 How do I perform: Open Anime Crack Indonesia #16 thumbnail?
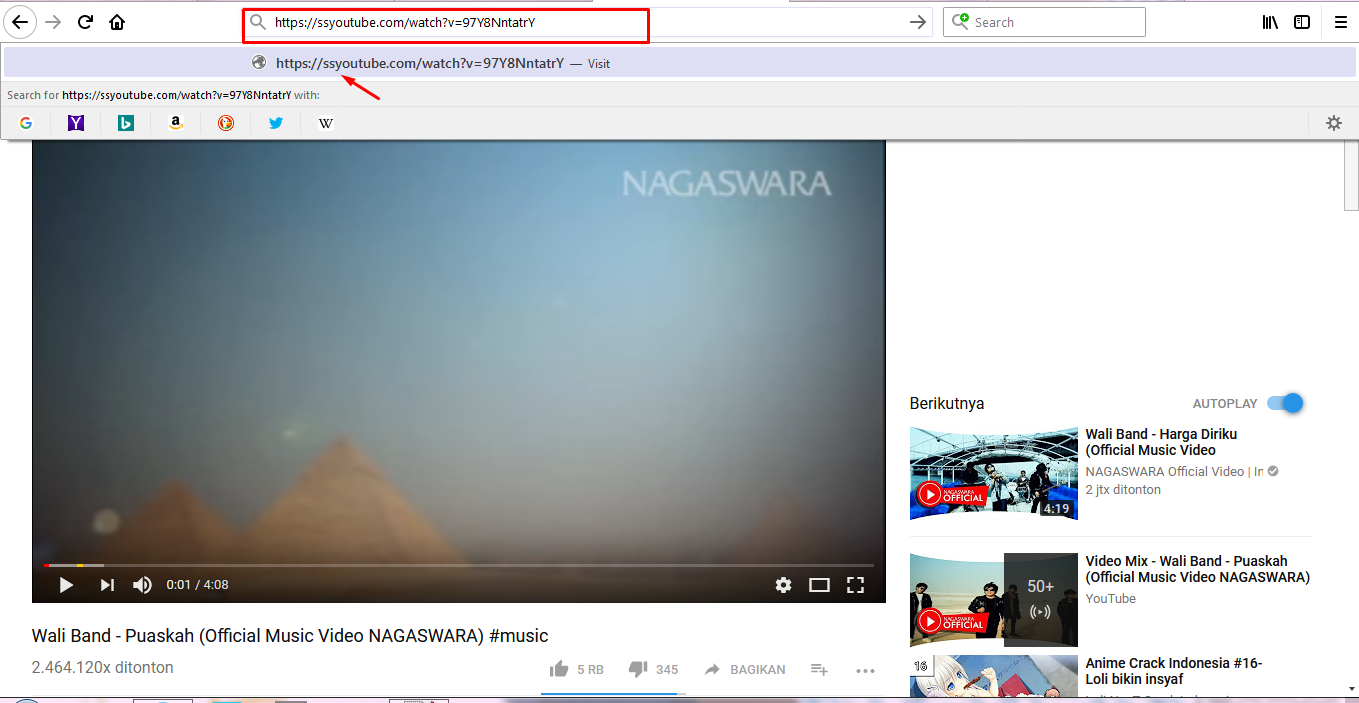coord(994,676)
